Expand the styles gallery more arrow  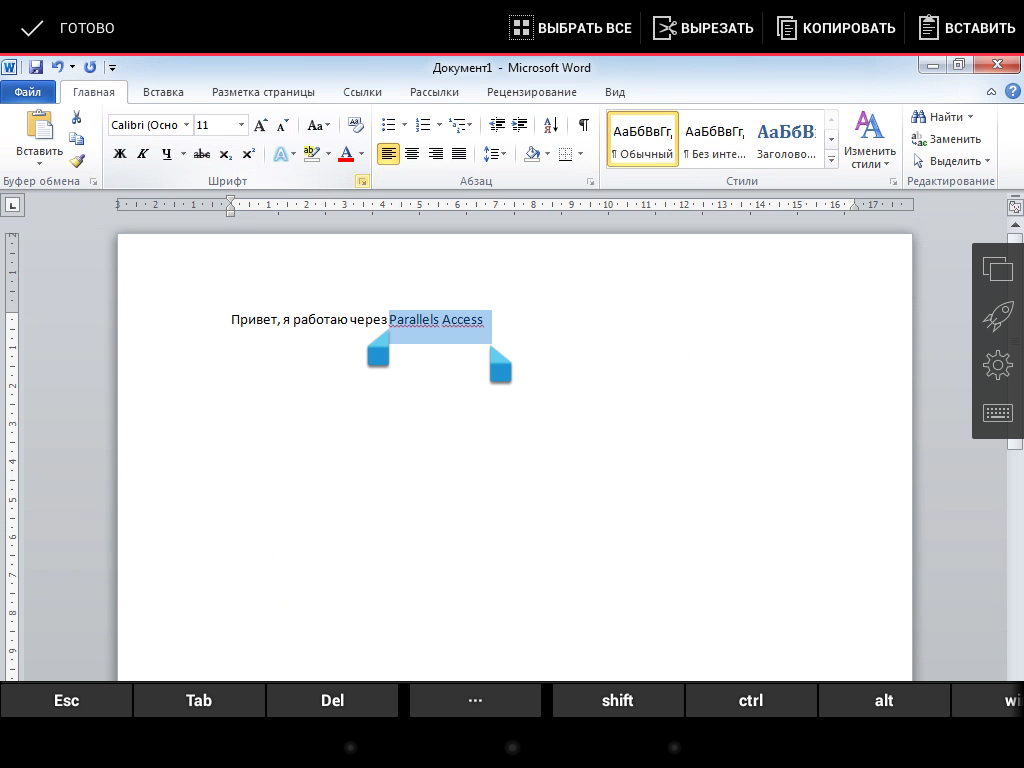click(831, 159)
